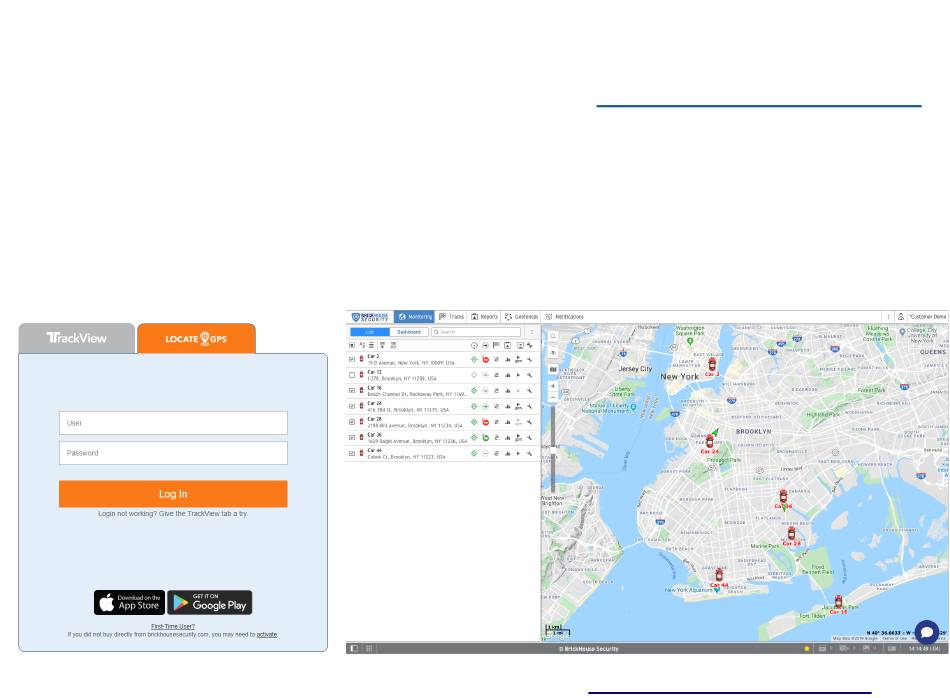Open the chat bubble widget

click(x=927, y=632)
